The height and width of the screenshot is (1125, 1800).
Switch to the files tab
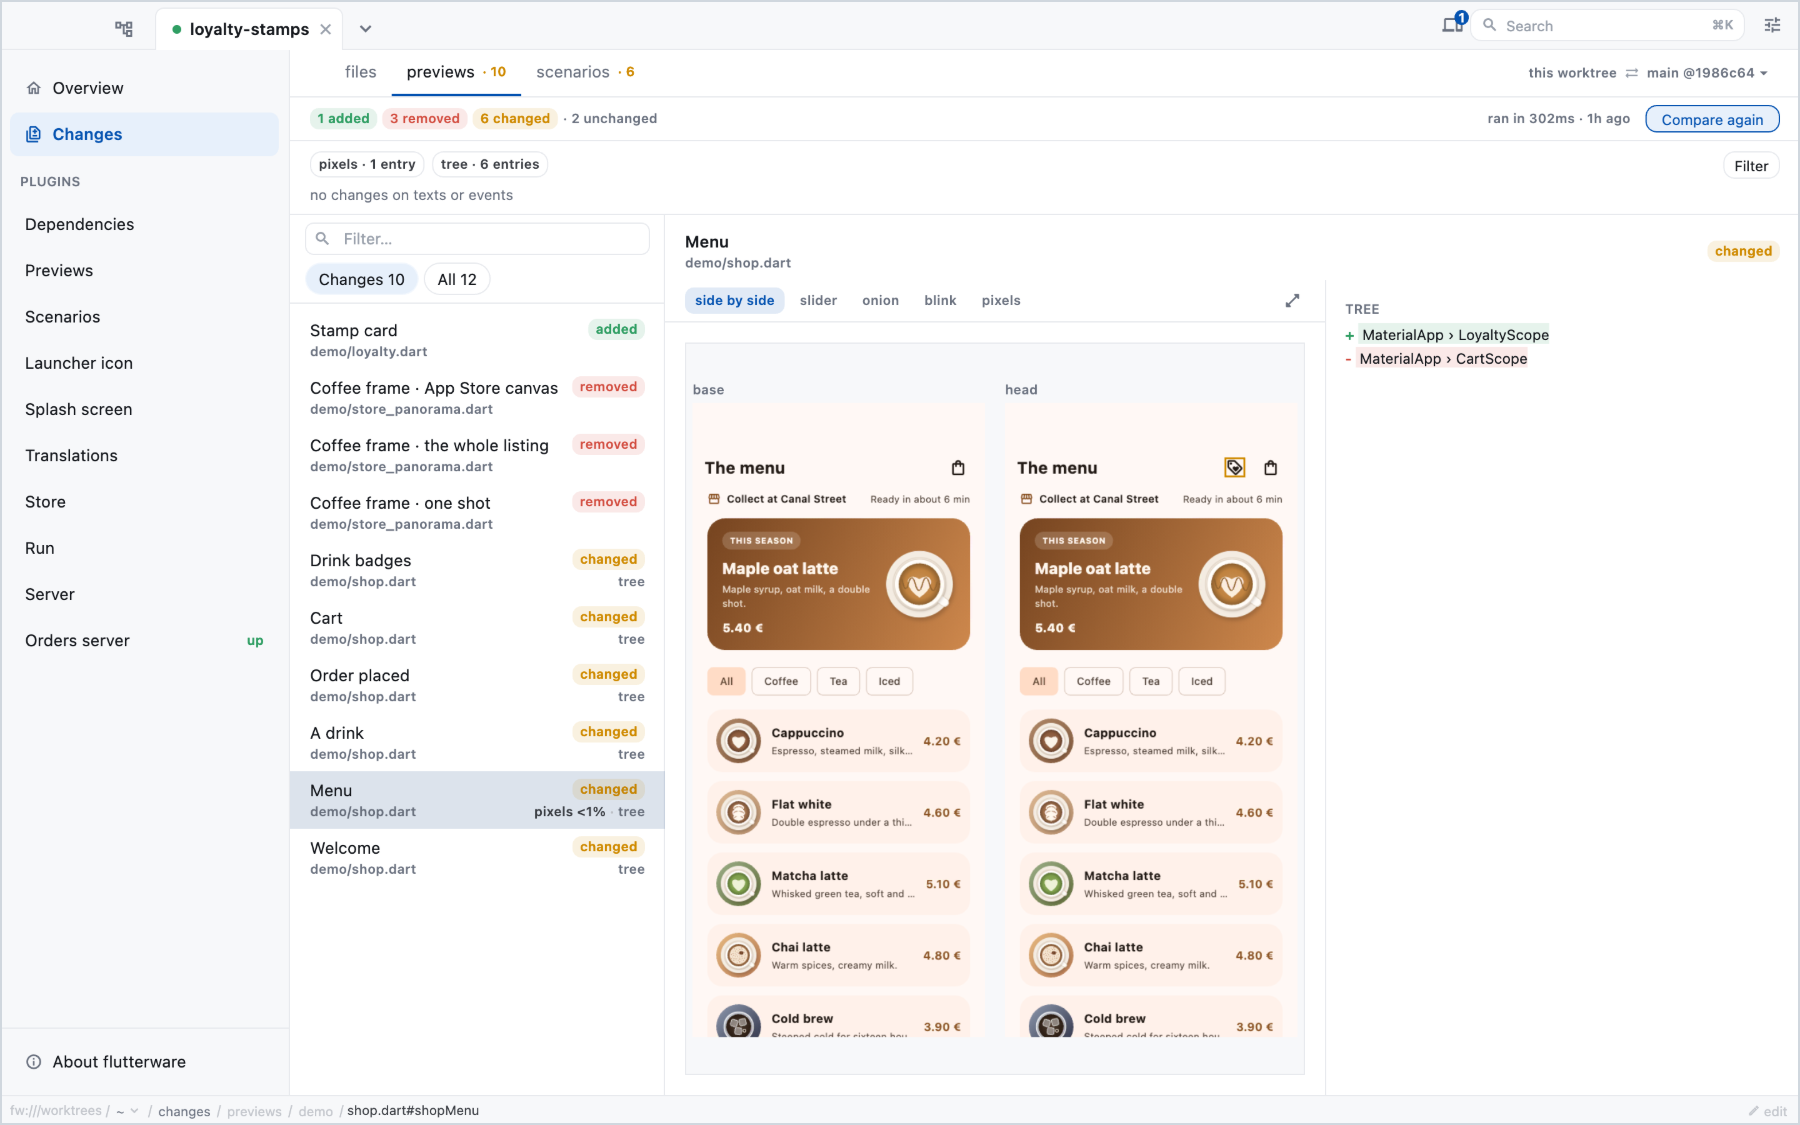360,72
